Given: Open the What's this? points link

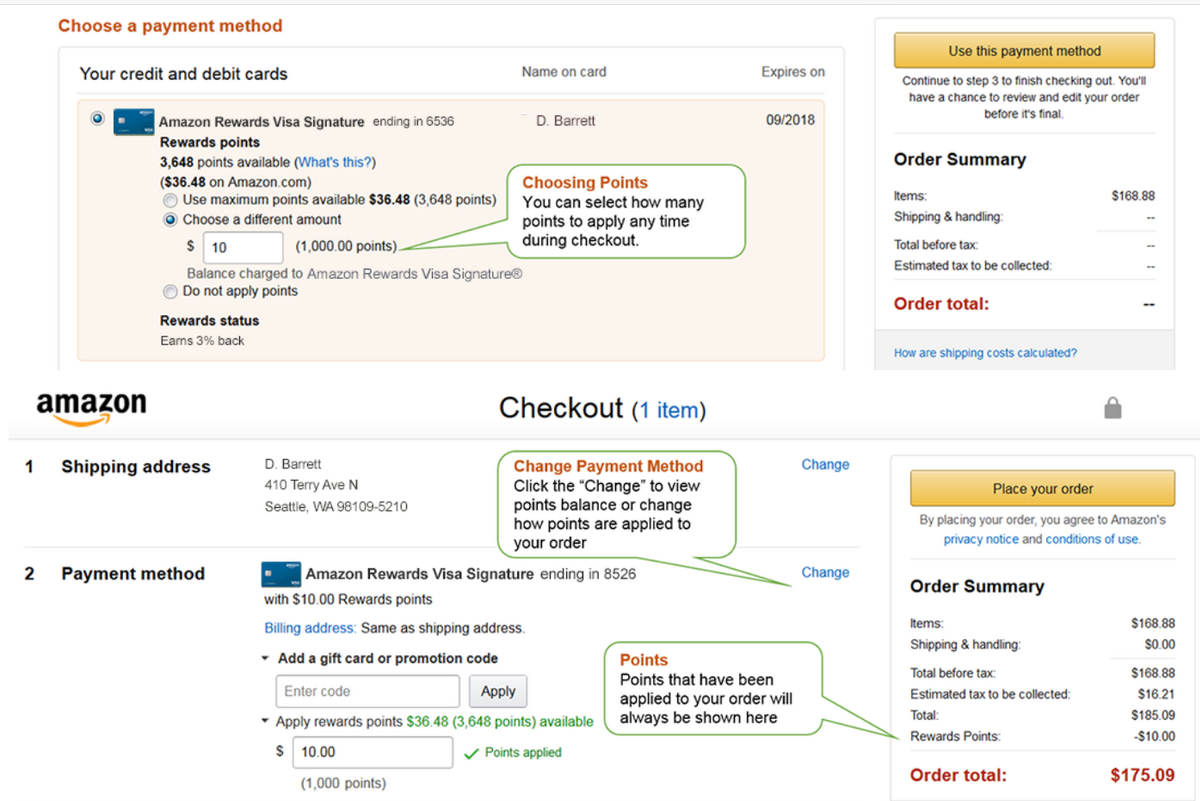Looking at the screenshot, I should 335,162.
